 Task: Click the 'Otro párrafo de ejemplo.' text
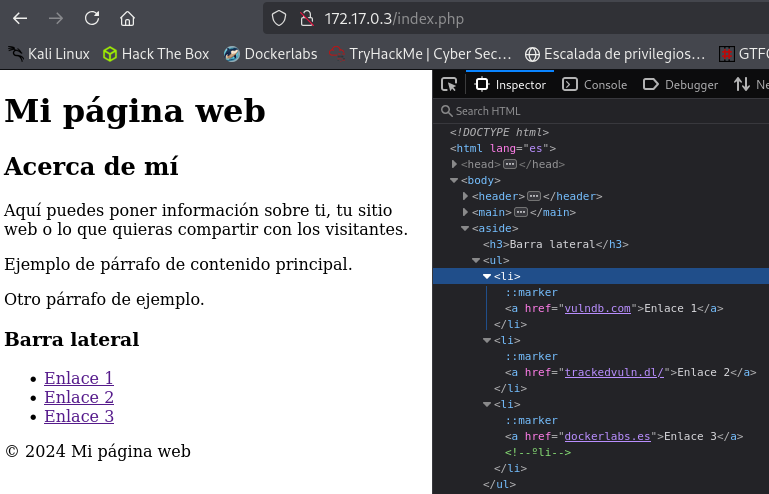(104, 299)
